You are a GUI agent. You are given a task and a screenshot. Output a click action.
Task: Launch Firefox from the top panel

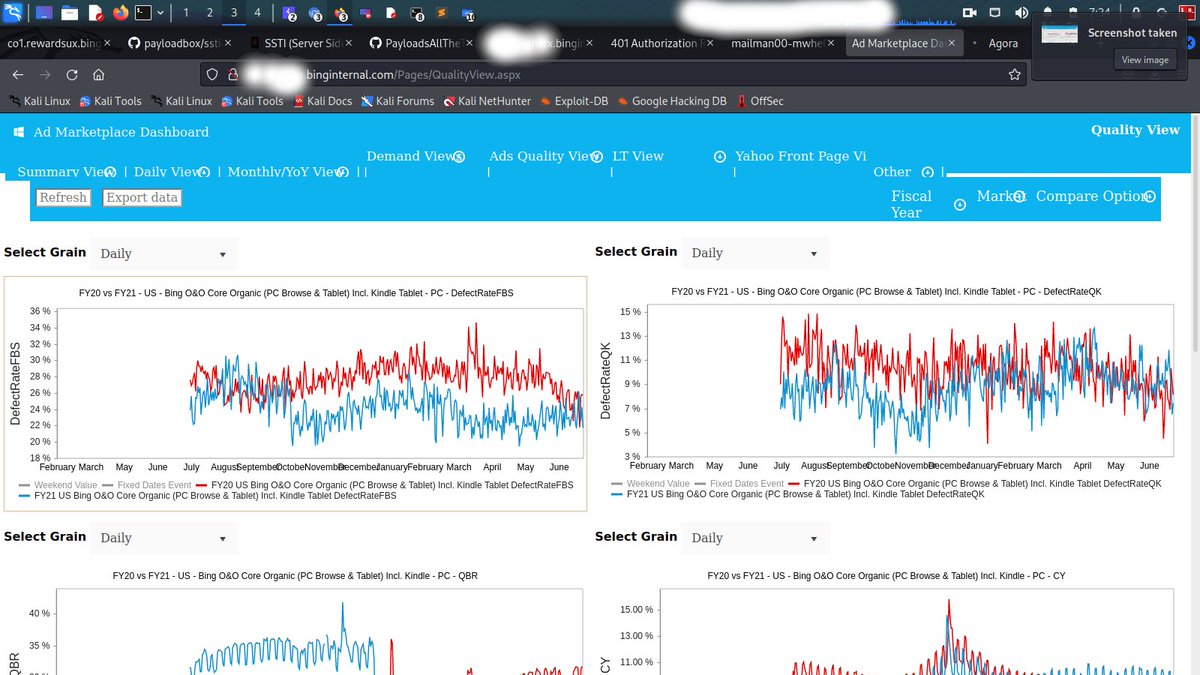[121, 13]
